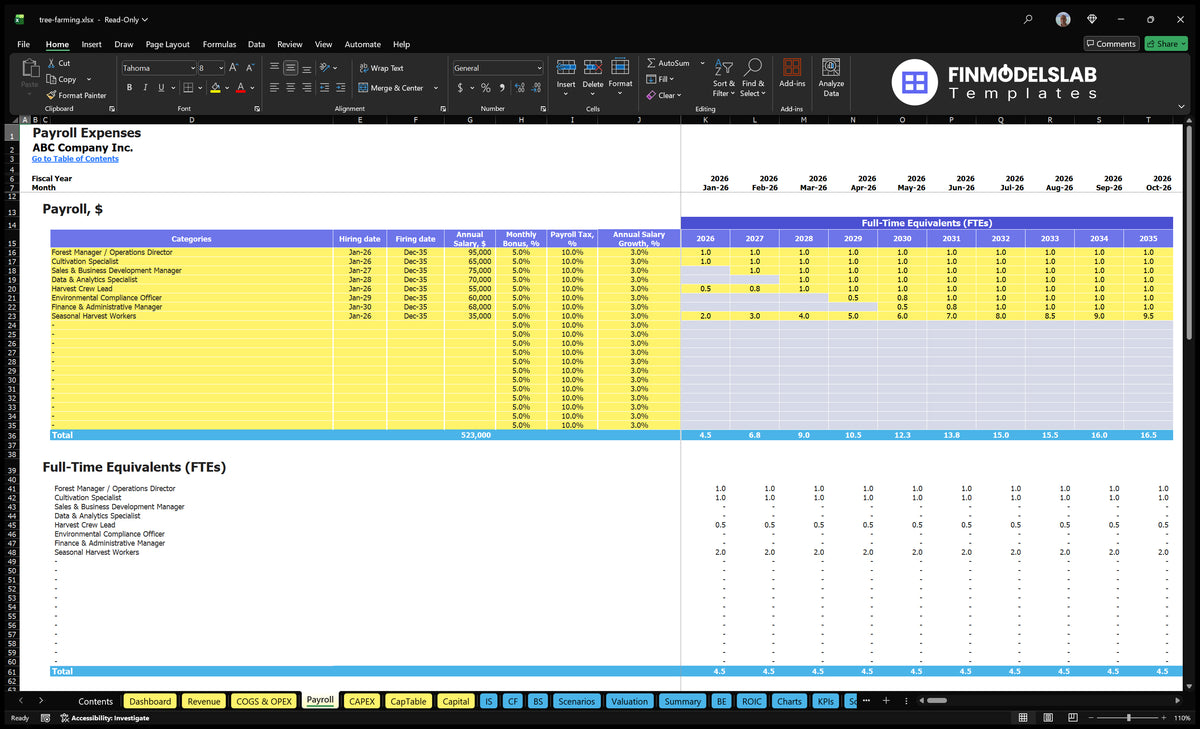This screenshot has height=729, width=1200.
Task: Click Accessibility: Investigate in status bar
Action: (104, 718)
